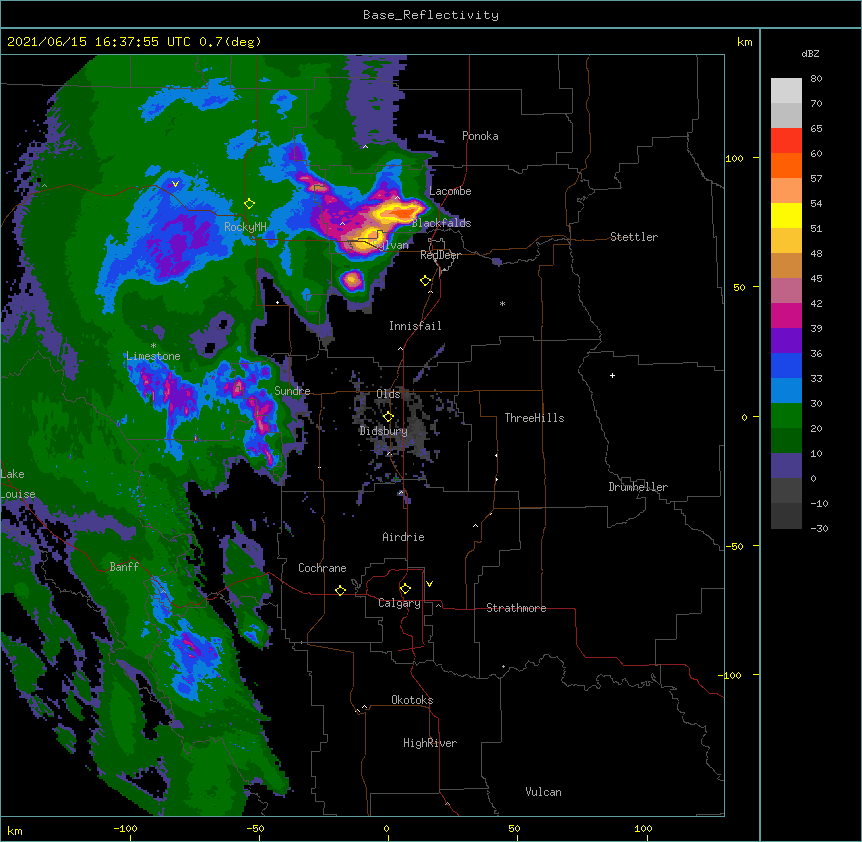Click the Lake Louise label at left edge

18,484
